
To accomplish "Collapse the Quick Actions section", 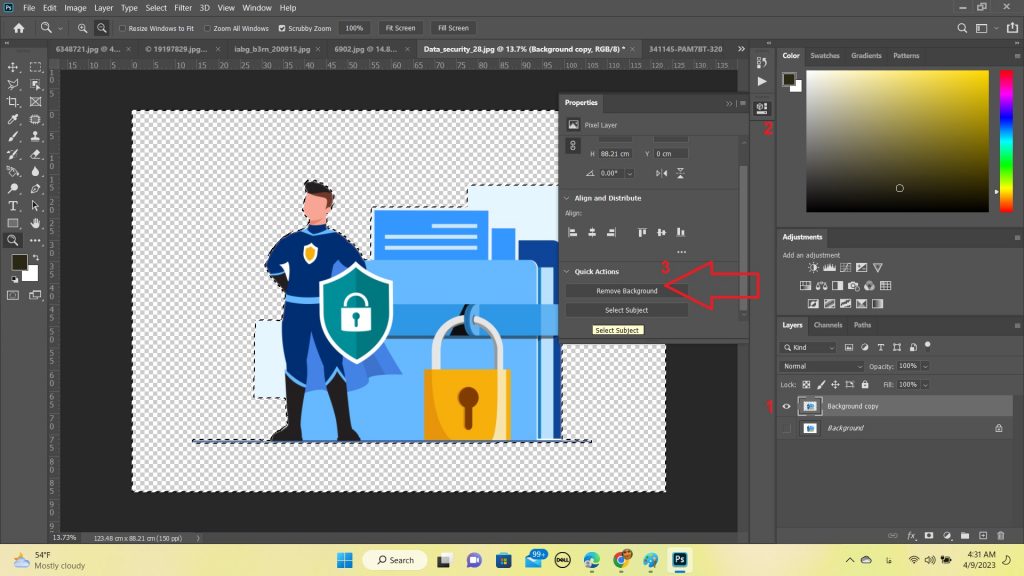I will tap(566, 272).
